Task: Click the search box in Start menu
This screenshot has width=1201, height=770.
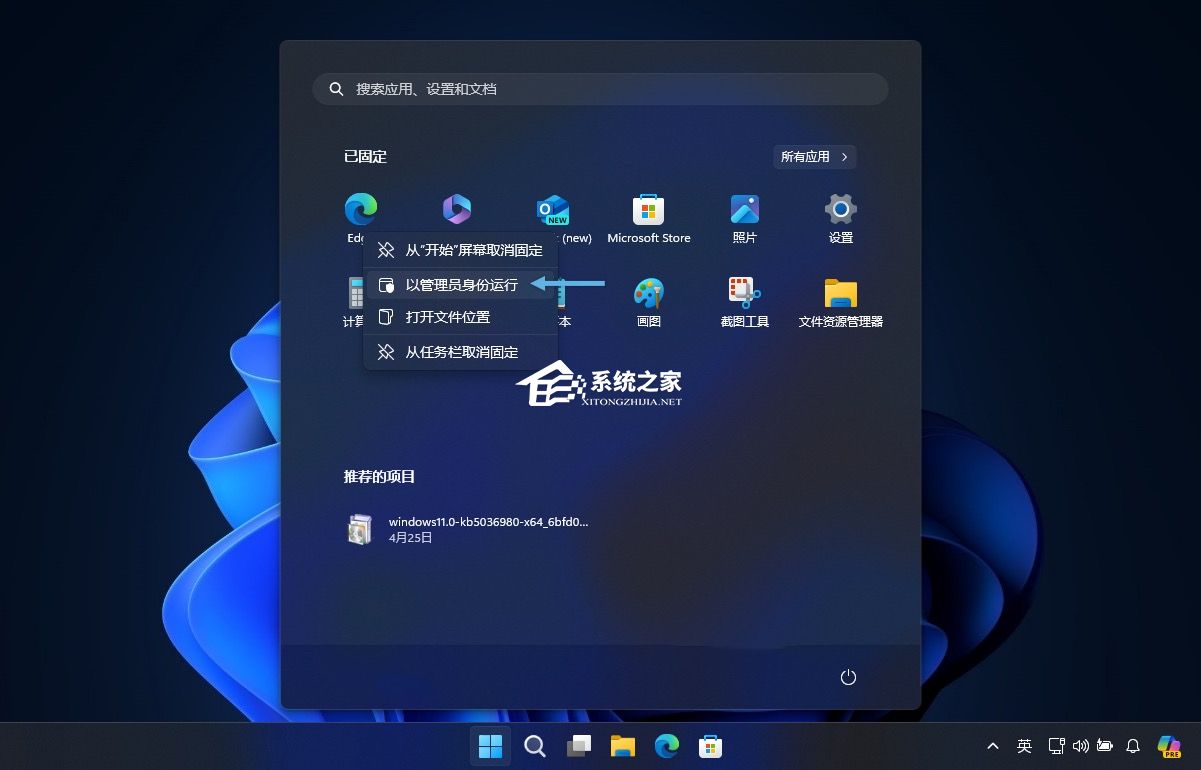Action: [600, 89]
